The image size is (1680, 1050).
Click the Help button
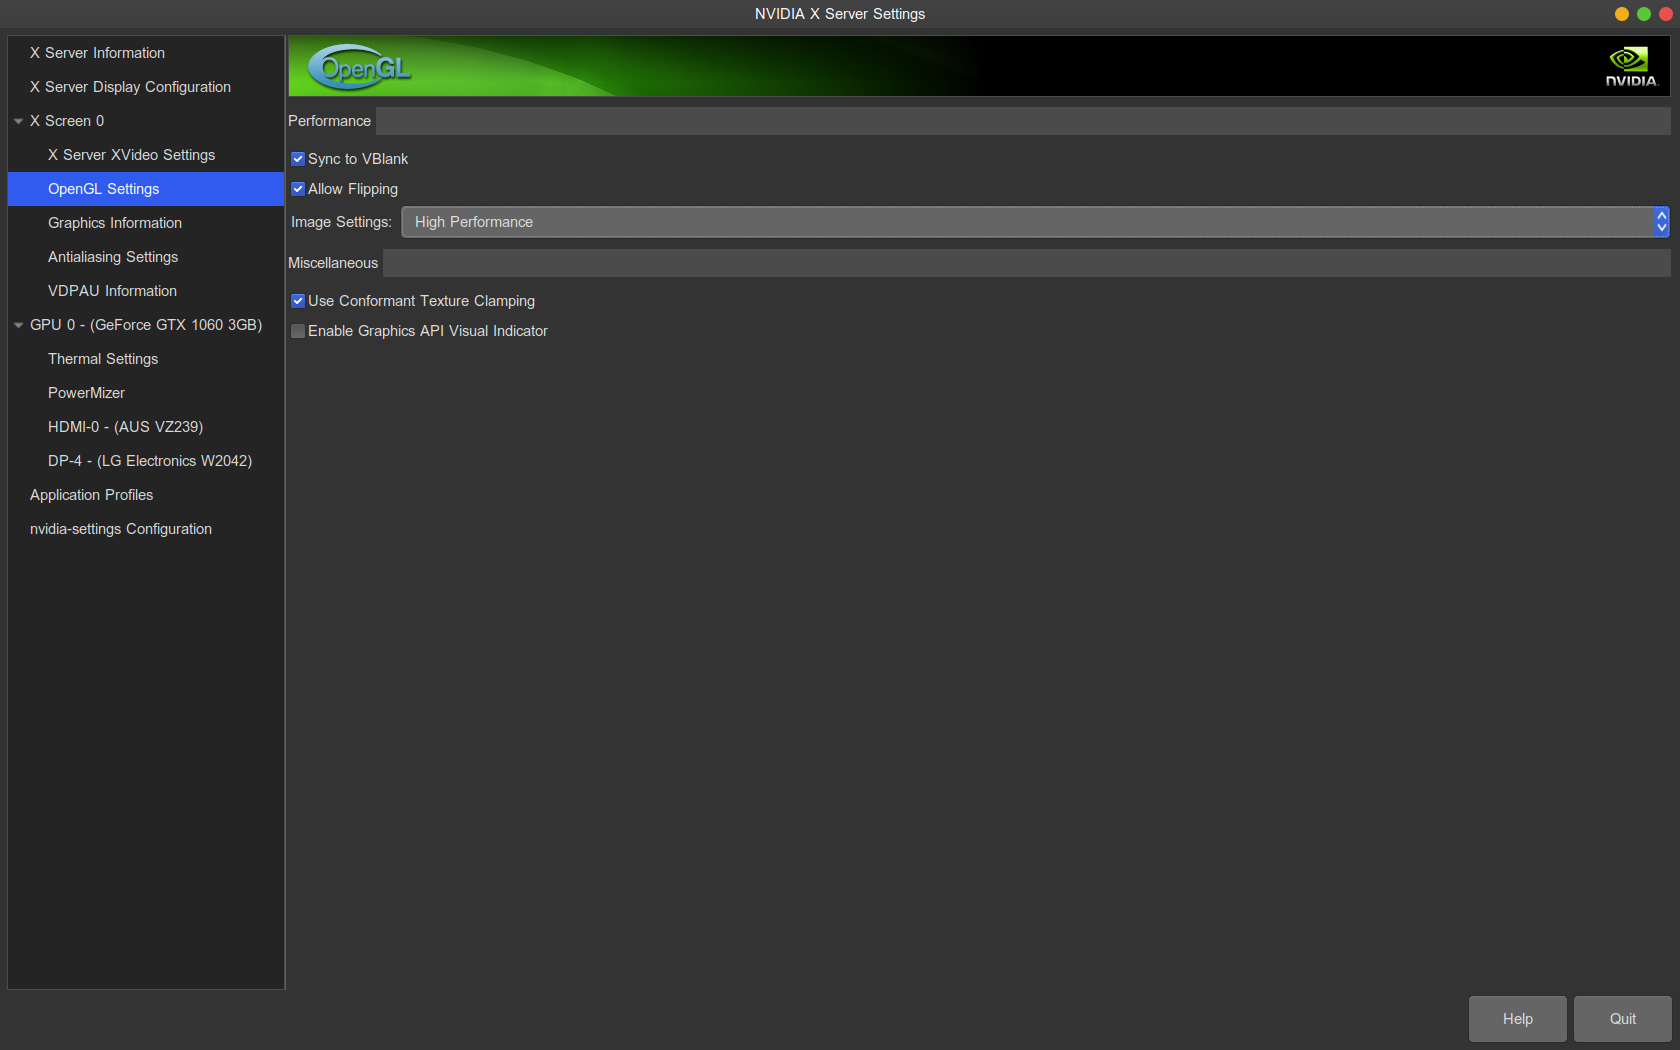click(x=1517, y=1019)
